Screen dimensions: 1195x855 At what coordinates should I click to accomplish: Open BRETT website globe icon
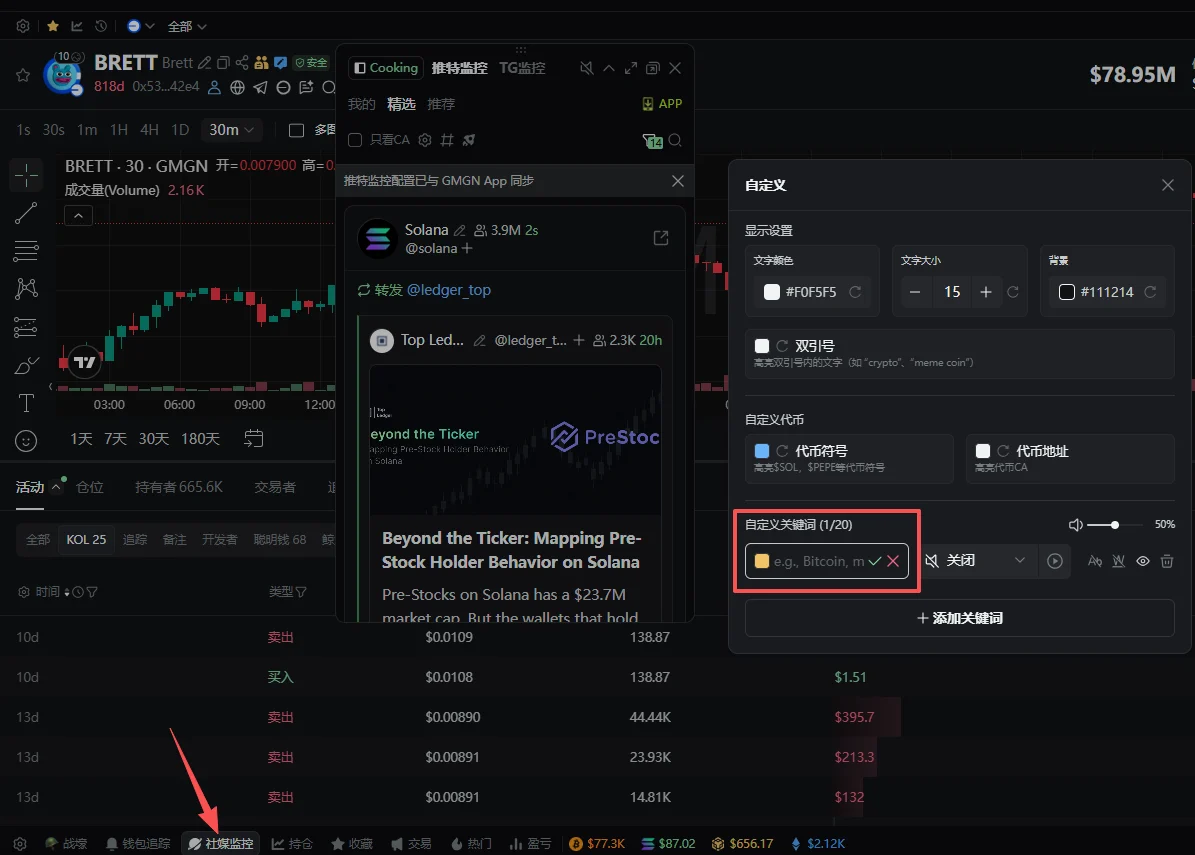(x=238, y=88)
